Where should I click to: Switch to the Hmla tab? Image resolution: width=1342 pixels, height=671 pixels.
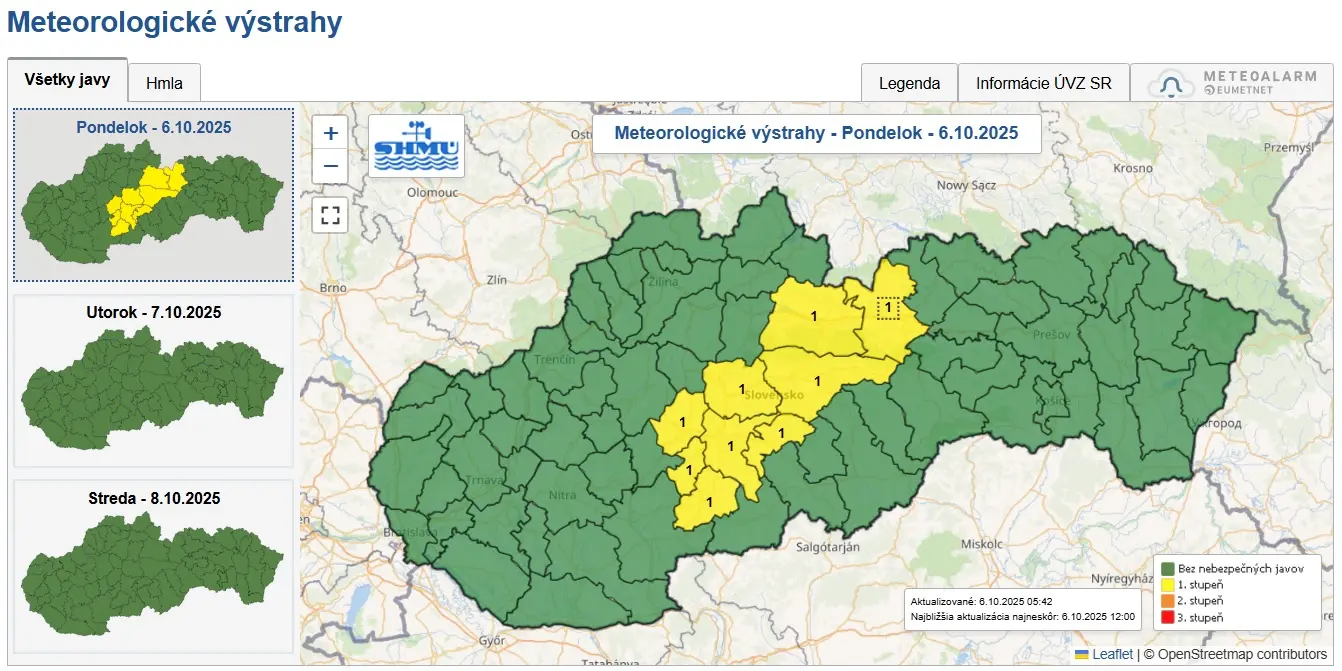(164, 83)
